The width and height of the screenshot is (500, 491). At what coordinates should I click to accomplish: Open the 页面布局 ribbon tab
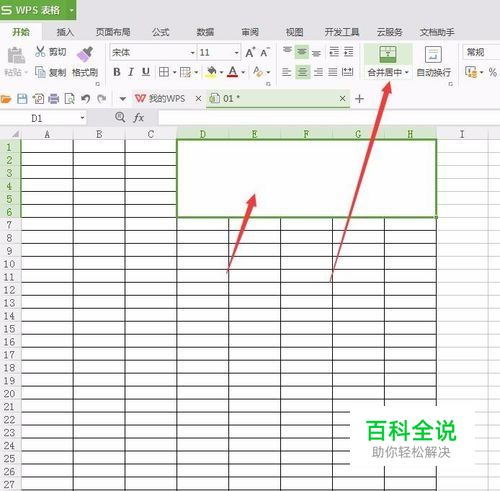(x=113, y=32)
